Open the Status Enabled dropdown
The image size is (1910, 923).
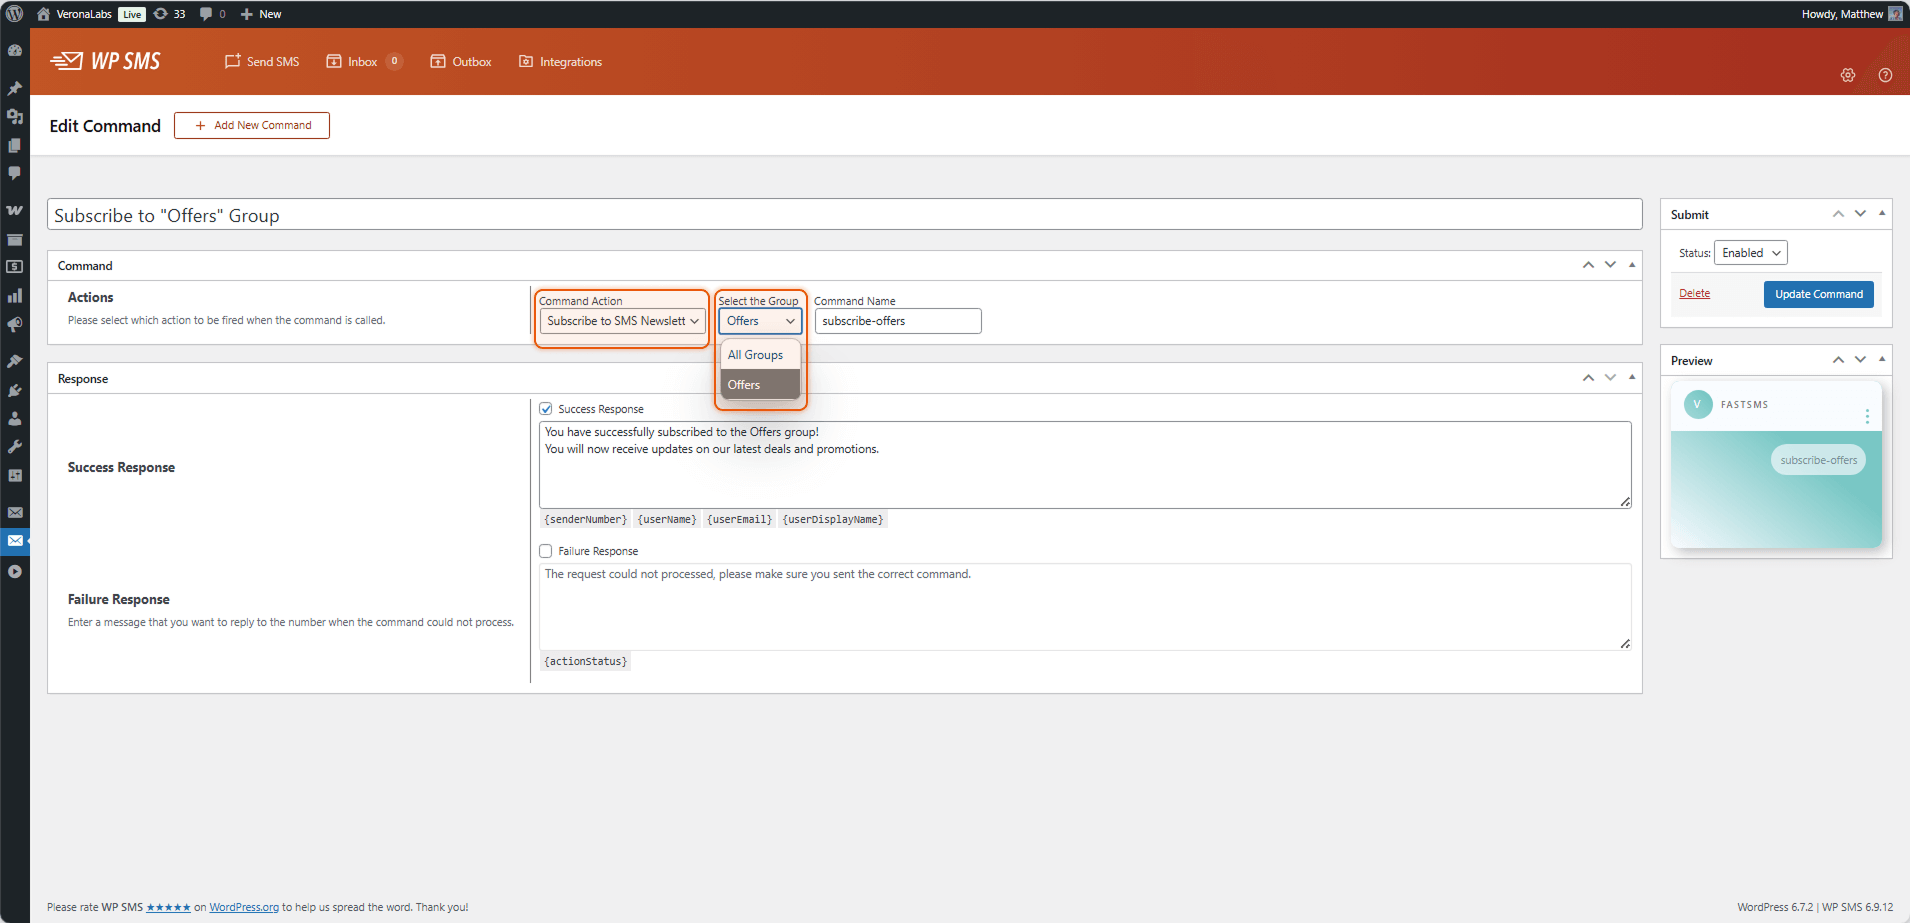pos(1751,253)
